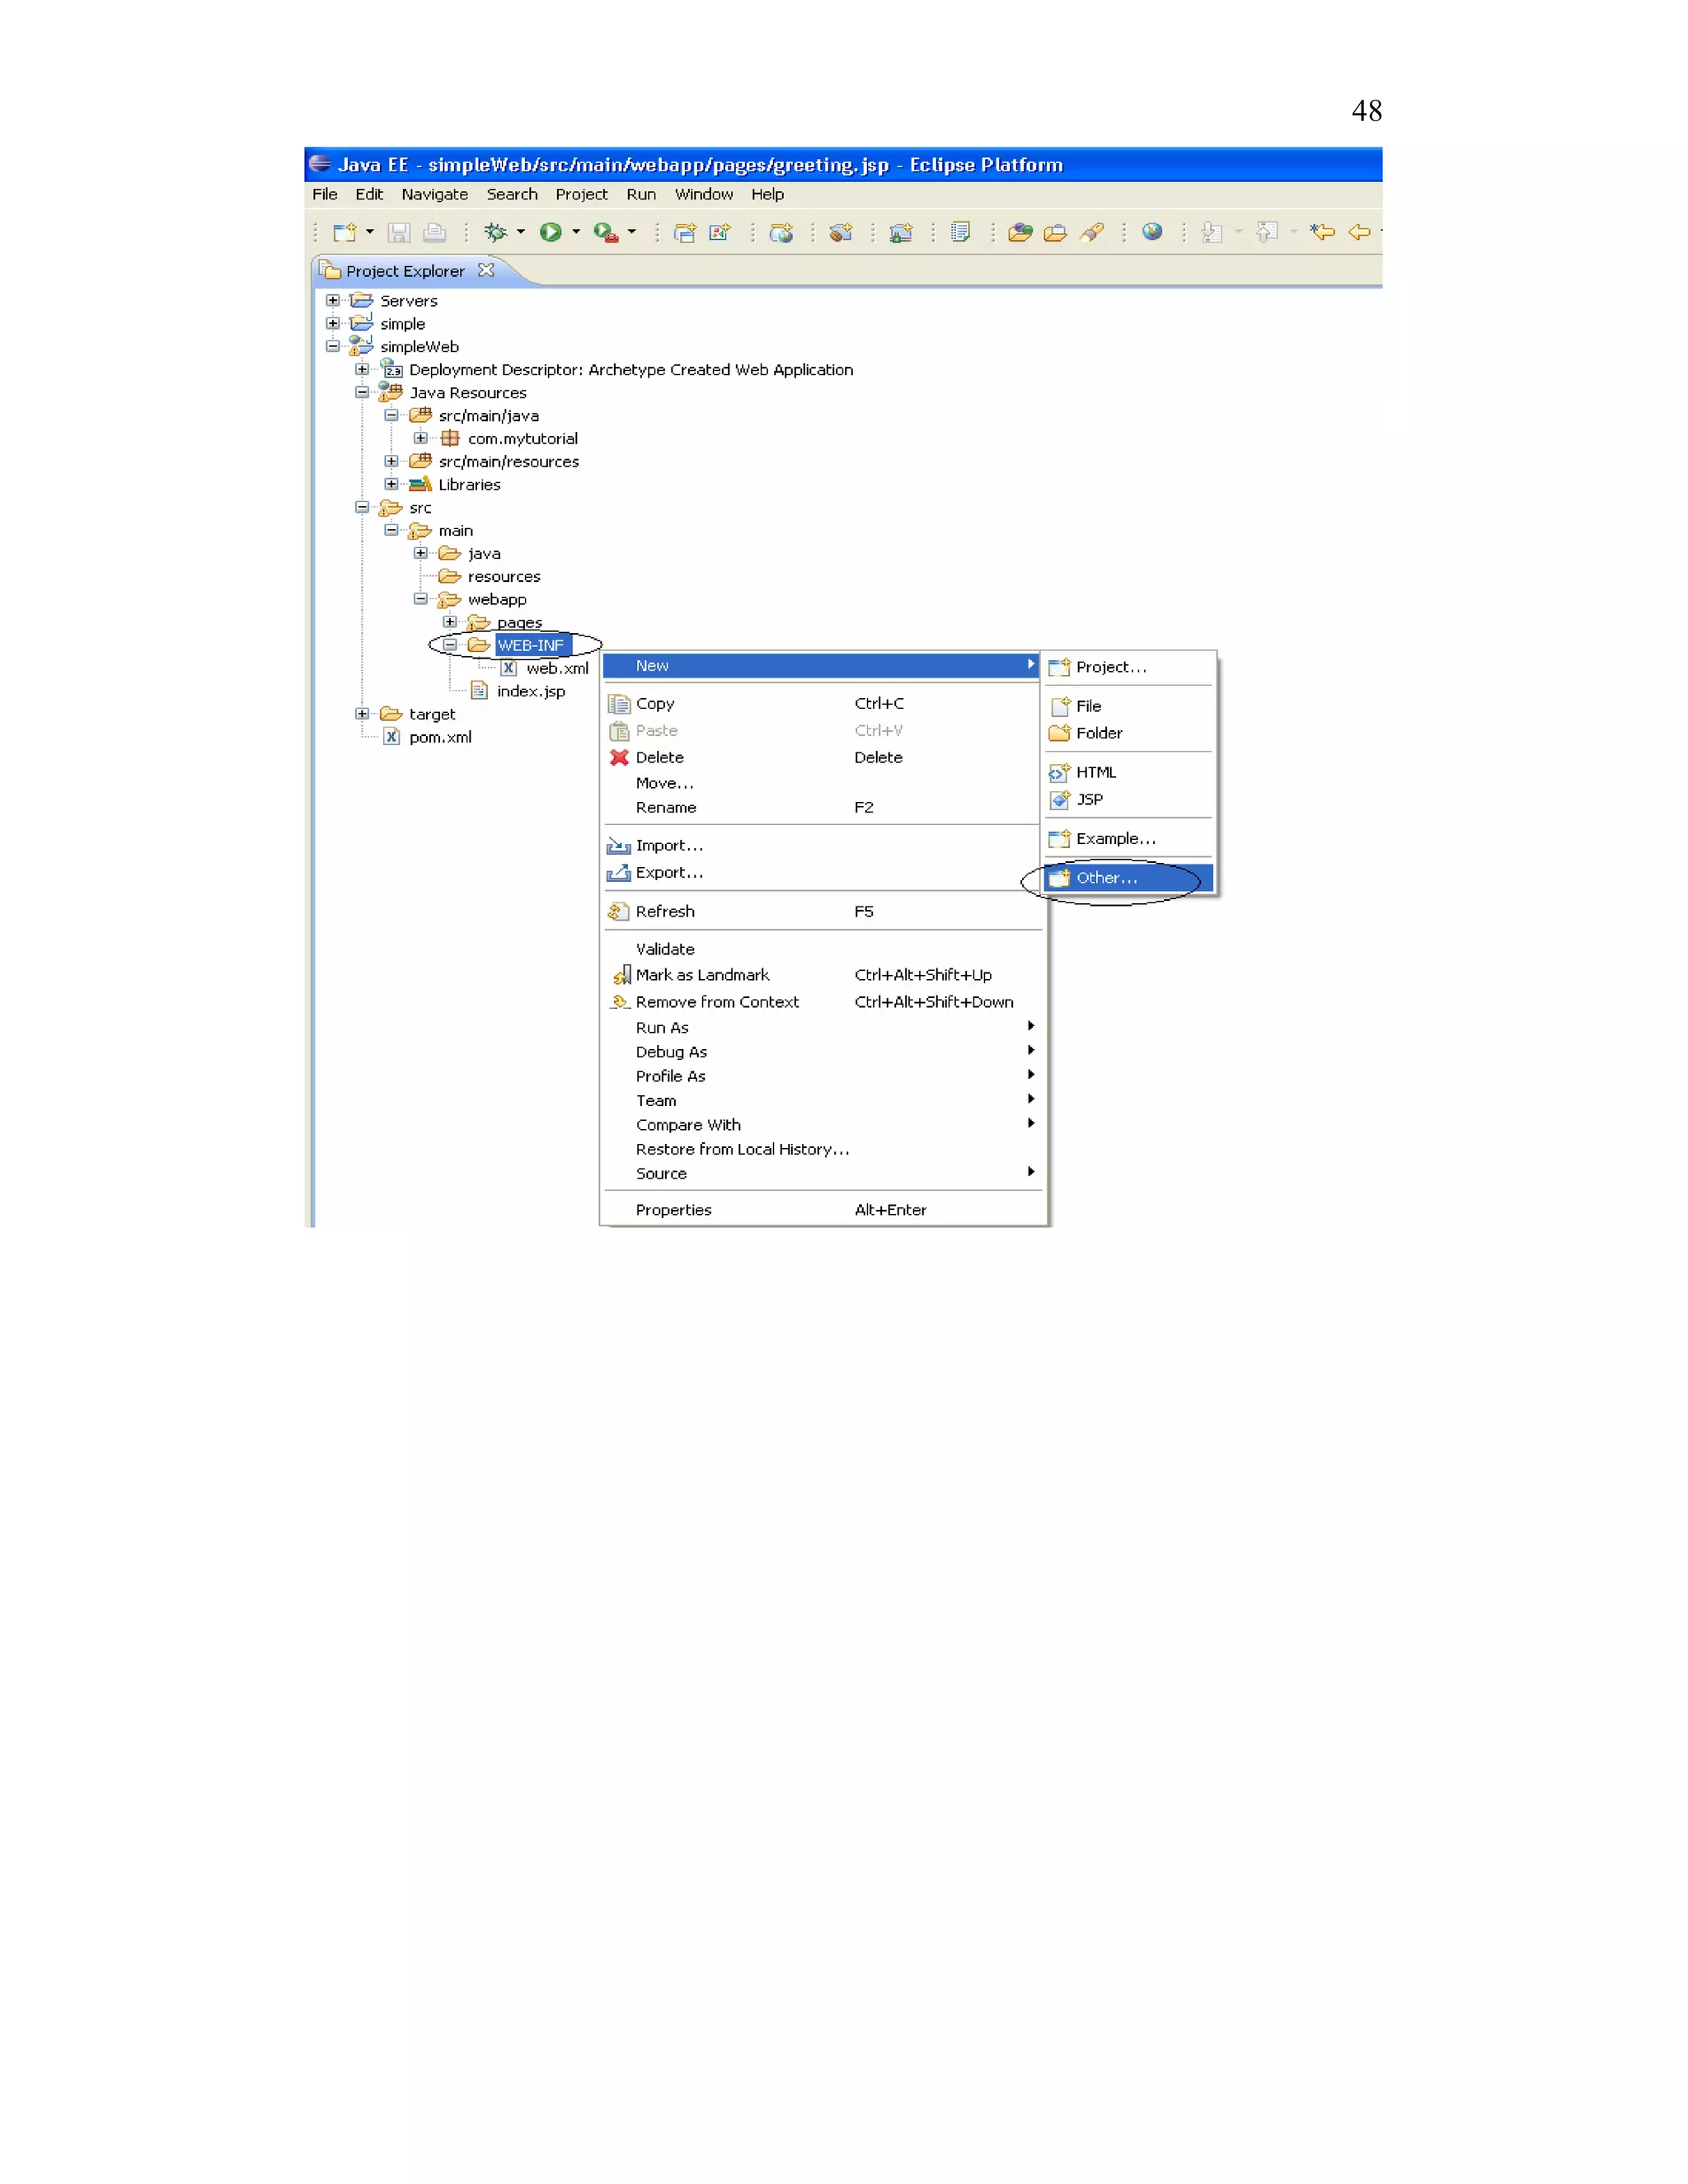This screenshot has height=2184, width=1688.
Task: Select index.jsp in the tree
Action: tap(531, 691)
